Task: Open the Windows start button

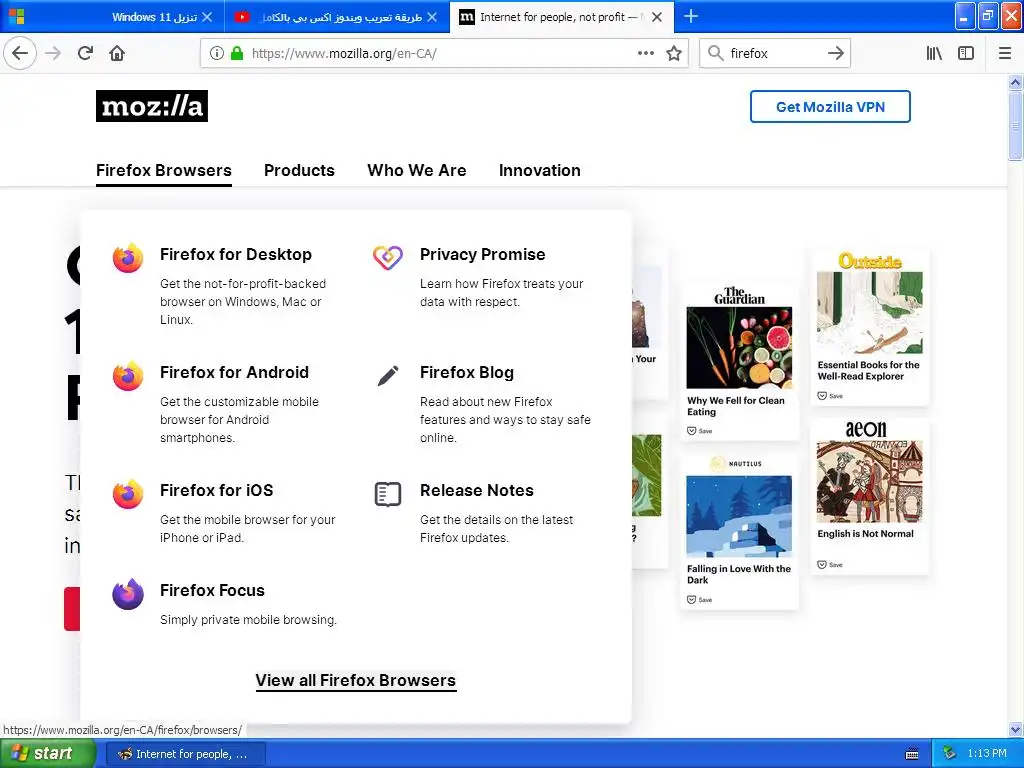Action: [x=48, y=754]
